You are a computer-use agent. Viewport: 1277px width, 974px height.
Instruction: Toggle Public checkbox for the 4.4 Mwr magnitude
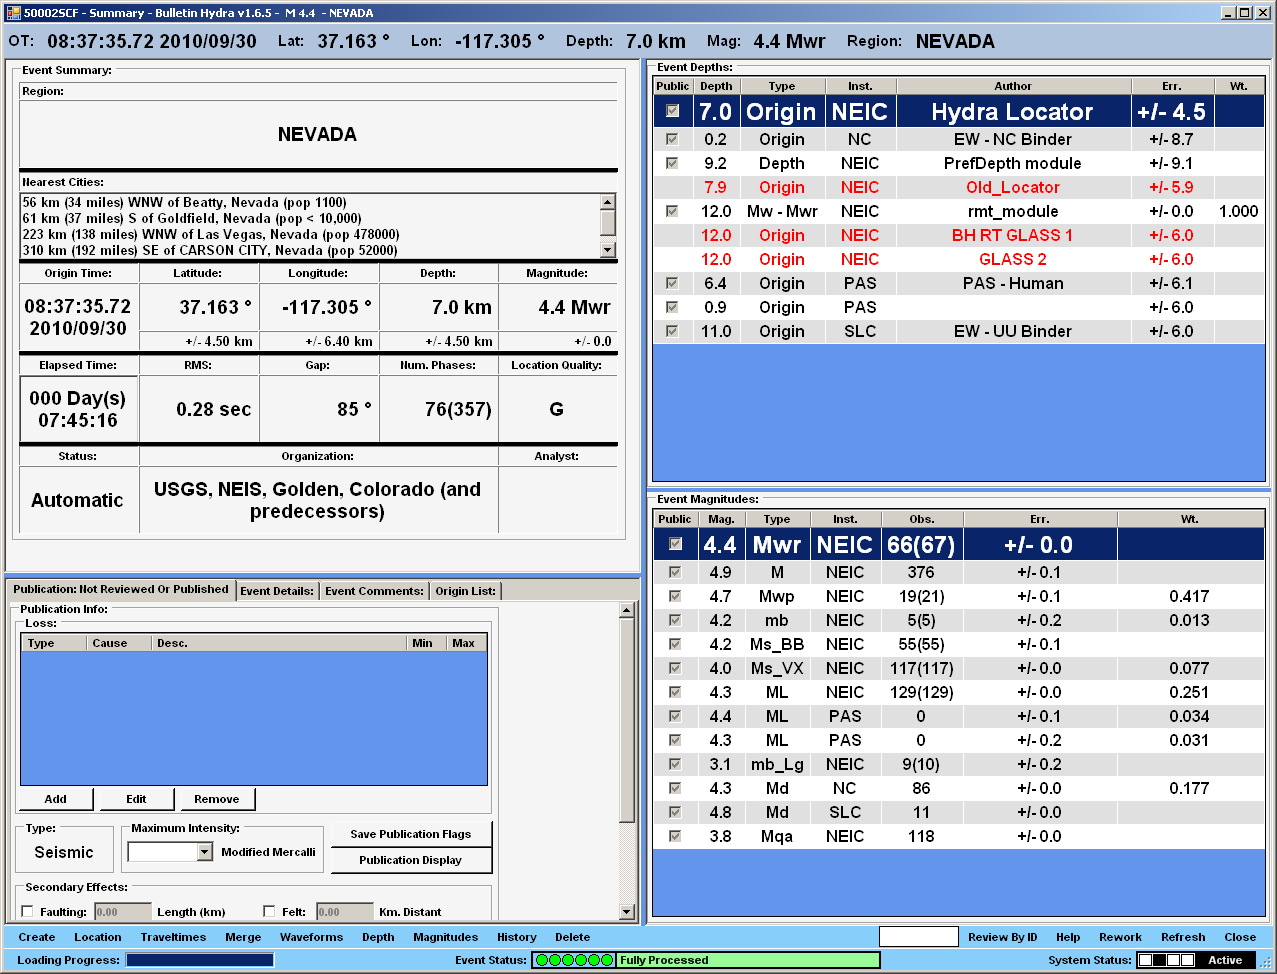tap(675, 544)
